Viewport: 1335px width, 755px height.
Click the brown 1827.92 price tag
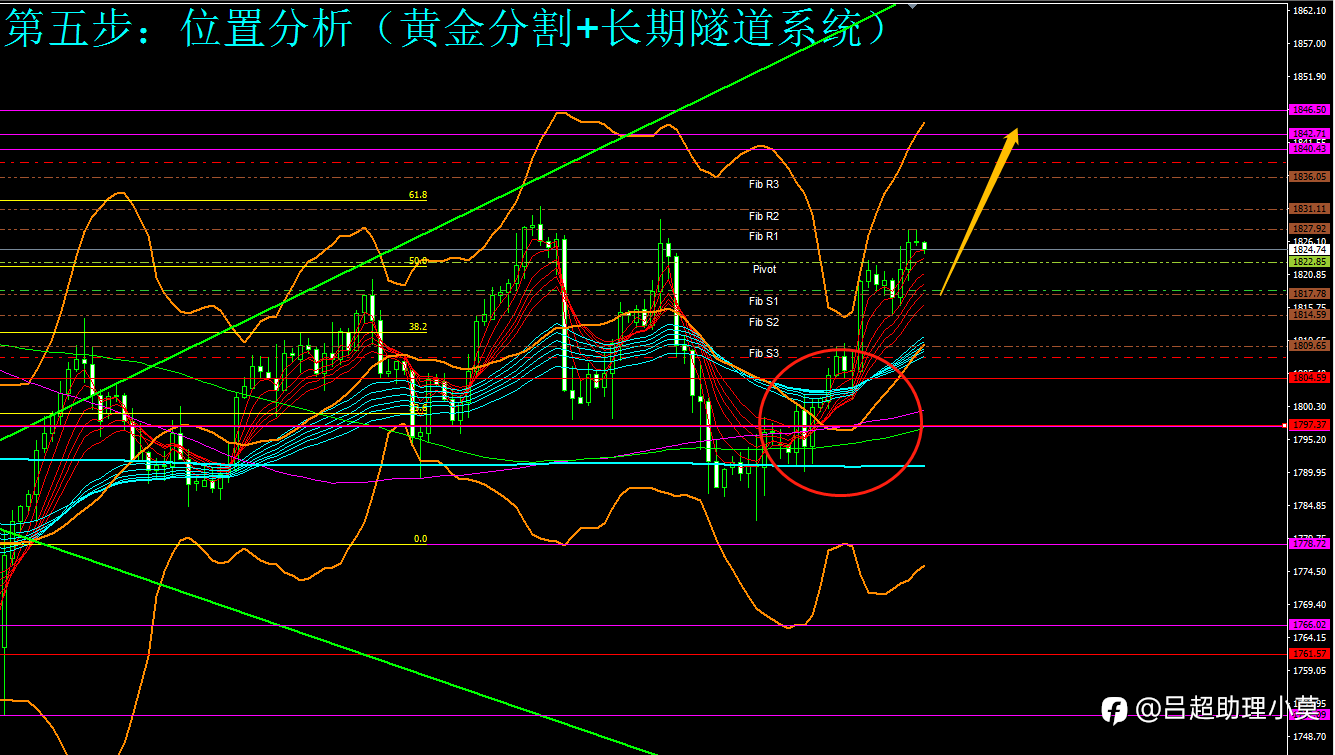(1309, 228)
